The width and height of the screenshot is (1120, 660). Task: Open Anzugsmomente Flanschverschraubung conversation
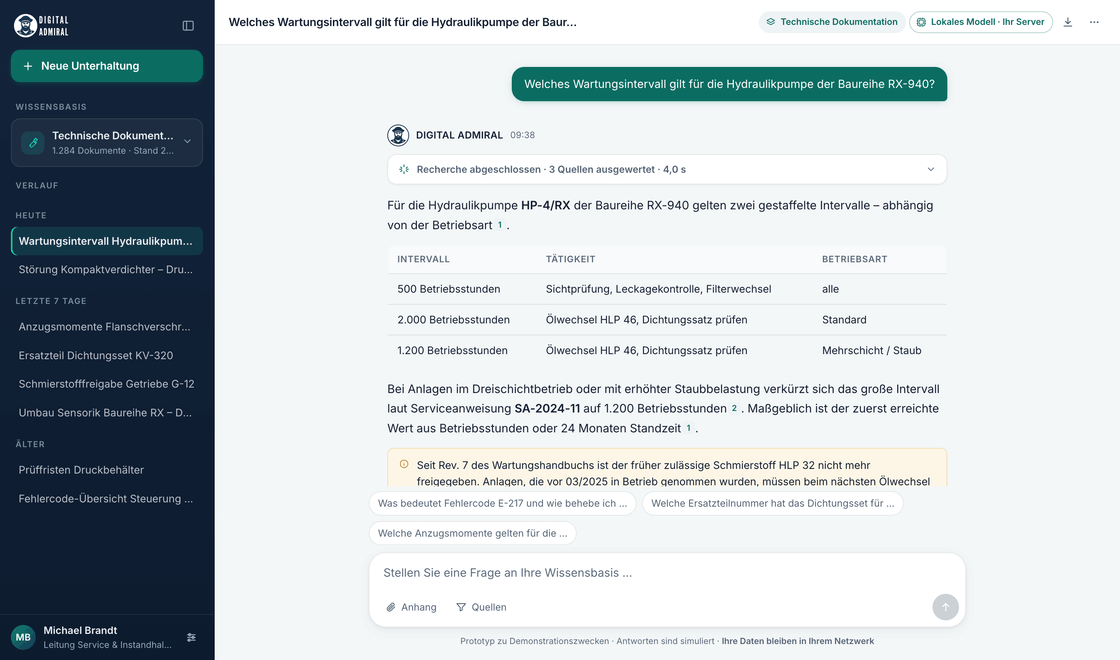pyautogui.click(x=106, y=327)
